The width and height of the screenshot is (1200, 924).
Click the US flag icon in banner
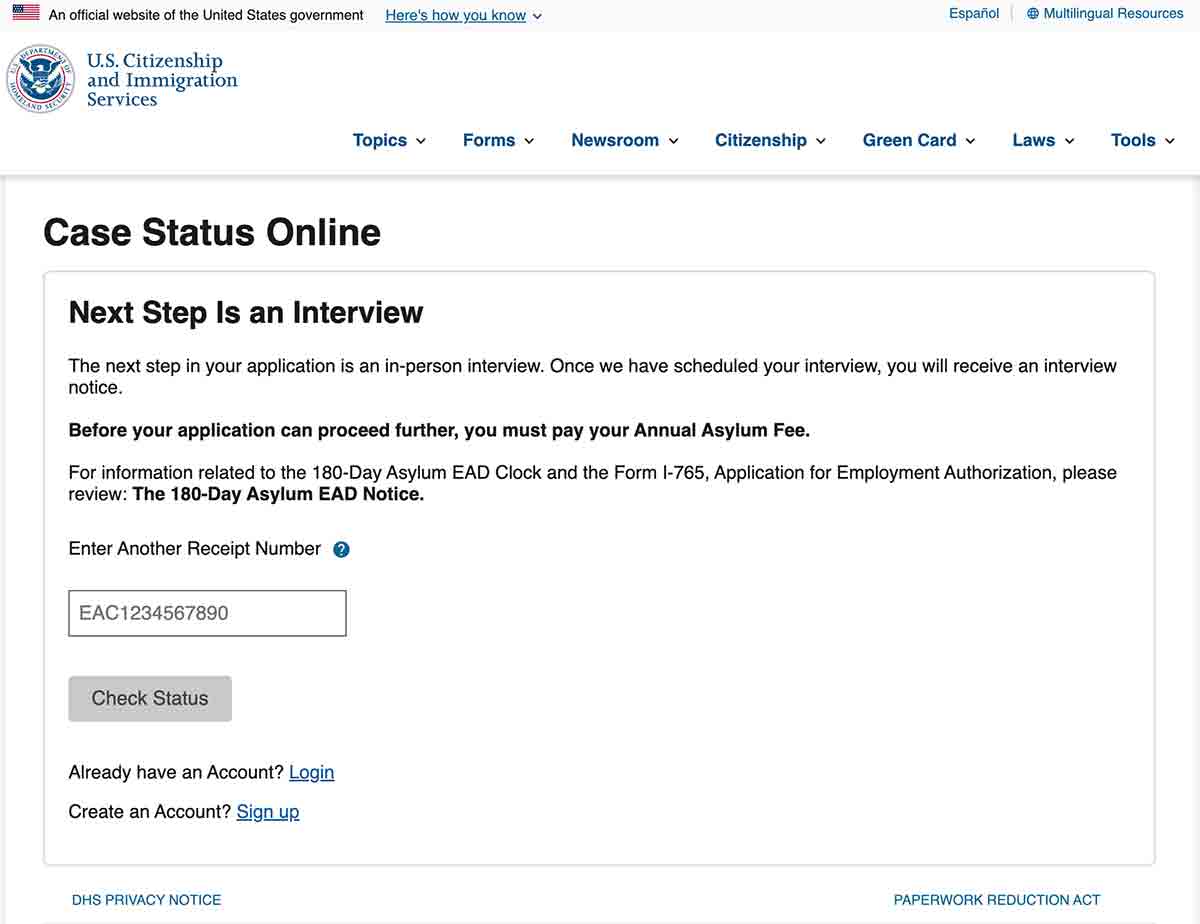point(26,13)
